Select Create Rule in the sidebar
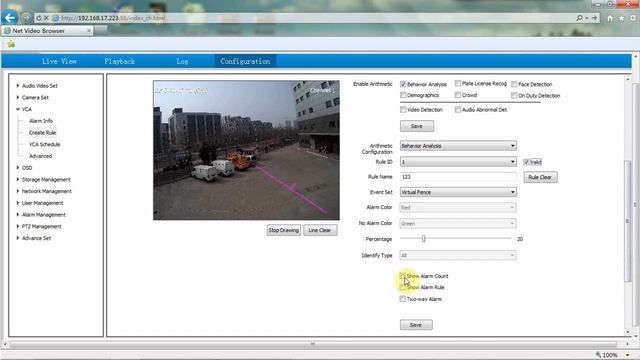The width and height of the screenshot is (640, 360). (x=42, y=133)
